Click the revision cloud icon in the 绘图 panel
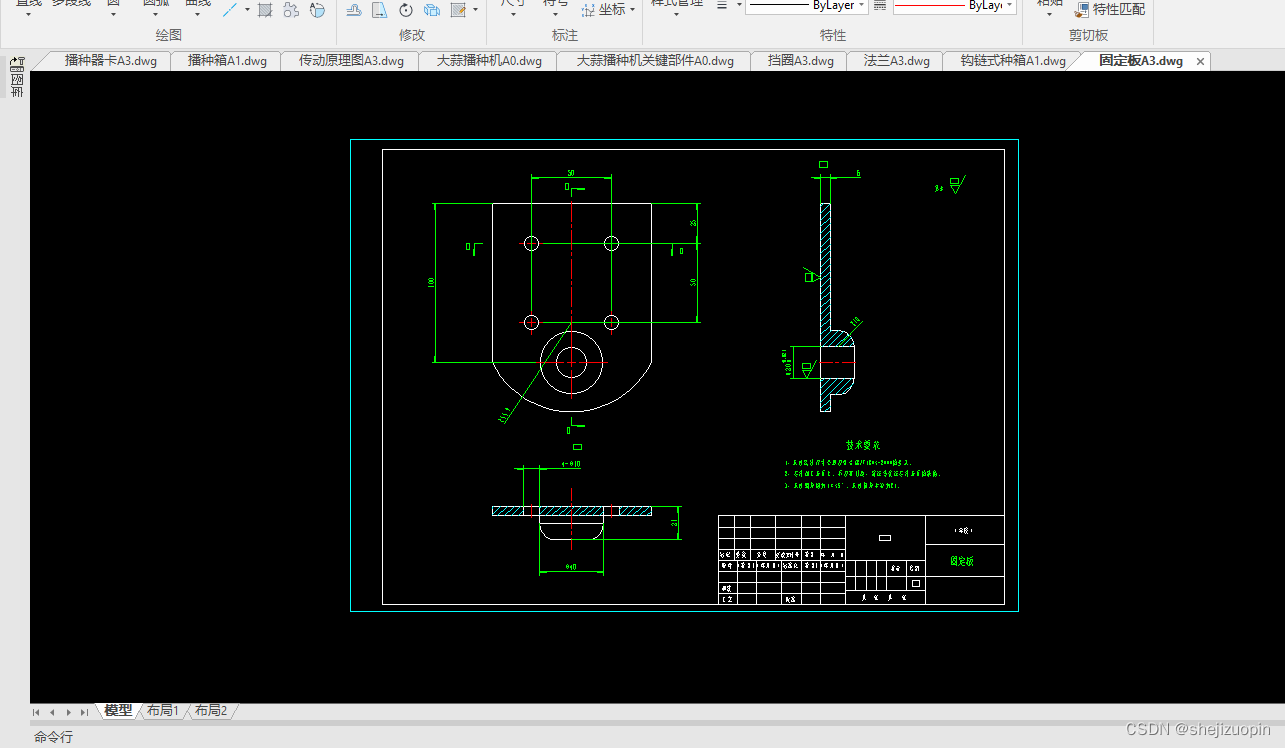Image resolution: width=1285 pixels, height=748 pixels. coord(317,10)
